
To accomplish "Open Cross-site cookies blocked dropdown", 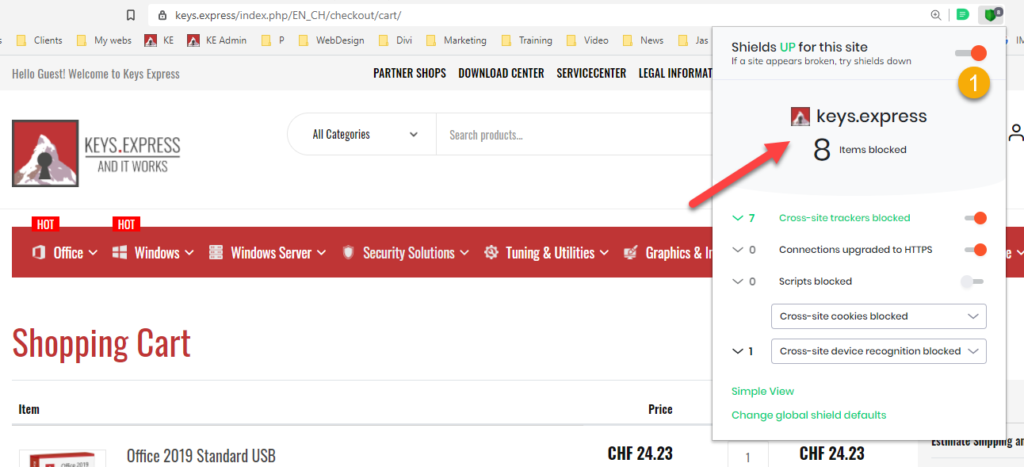I will 879,316.
